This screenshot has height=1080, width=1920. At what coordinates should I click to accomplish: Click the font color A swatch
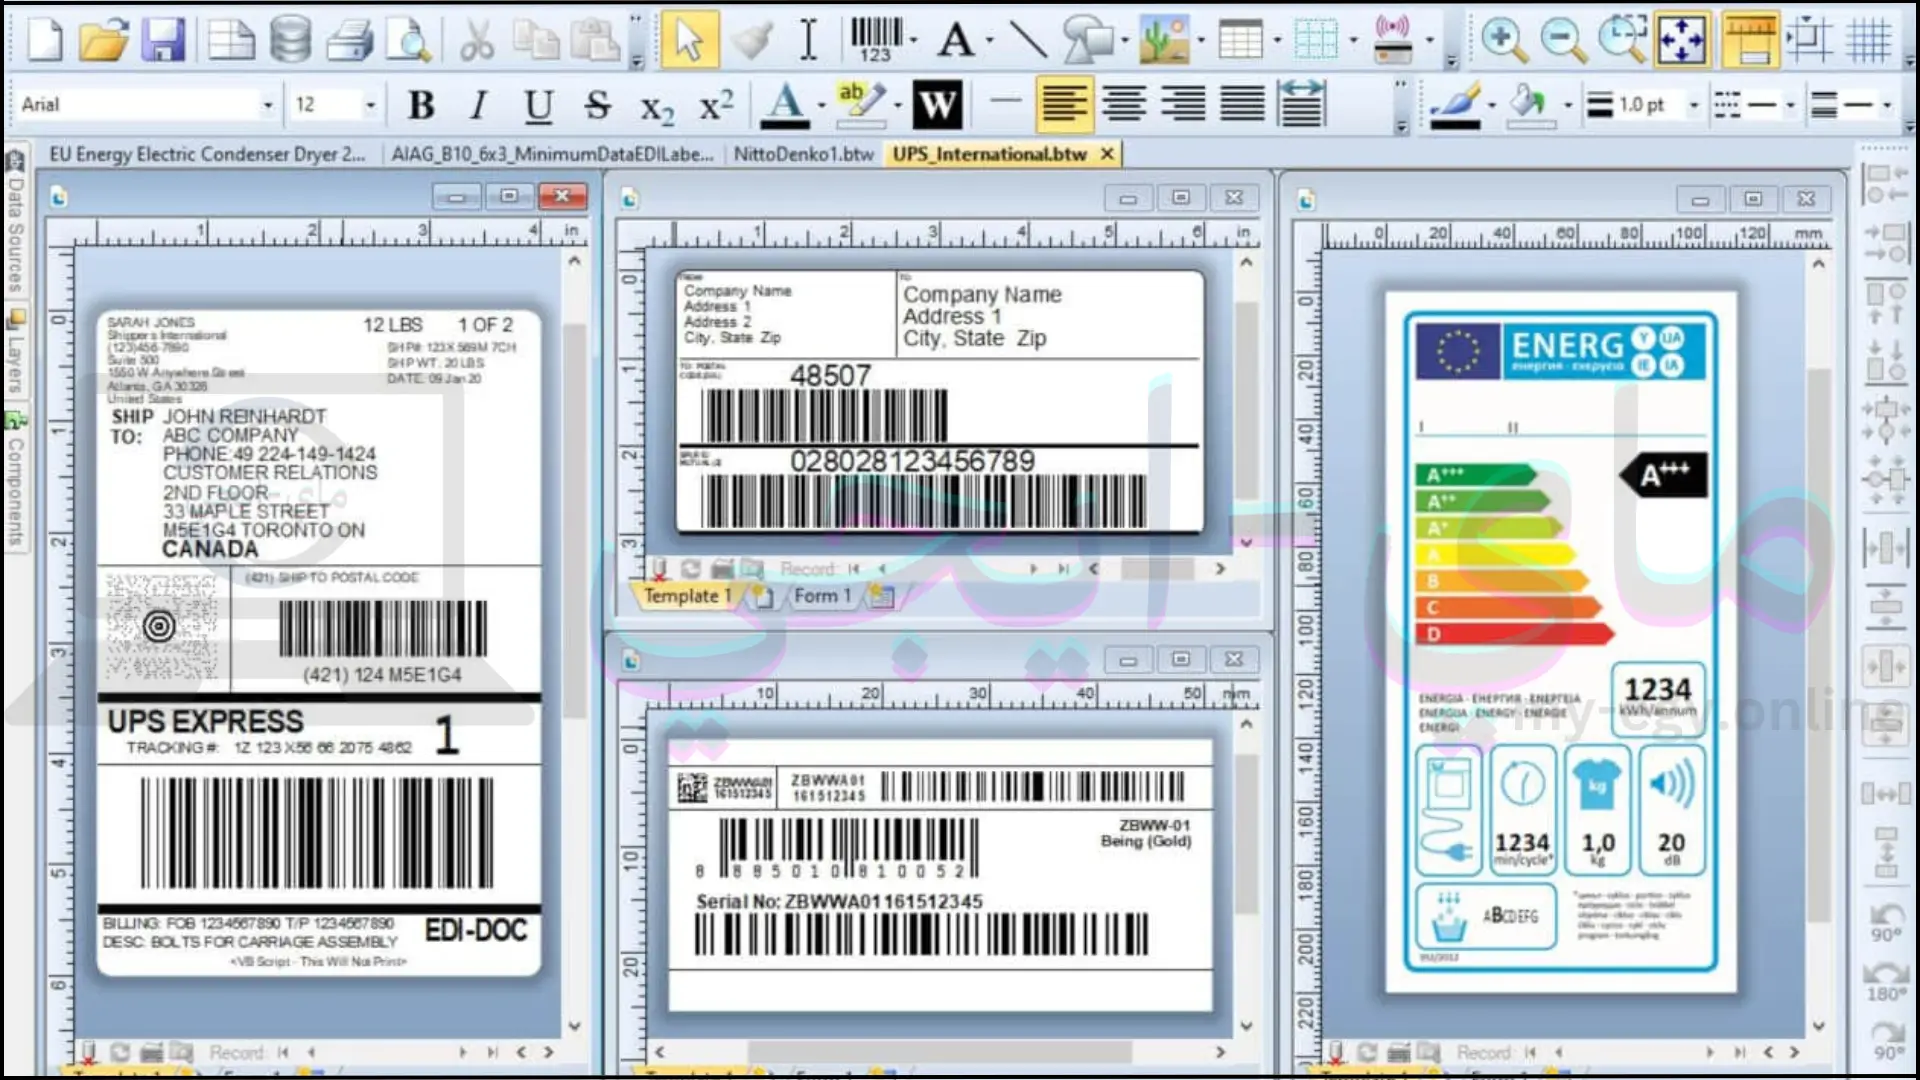pyautogui.click(x=785, y=104)
